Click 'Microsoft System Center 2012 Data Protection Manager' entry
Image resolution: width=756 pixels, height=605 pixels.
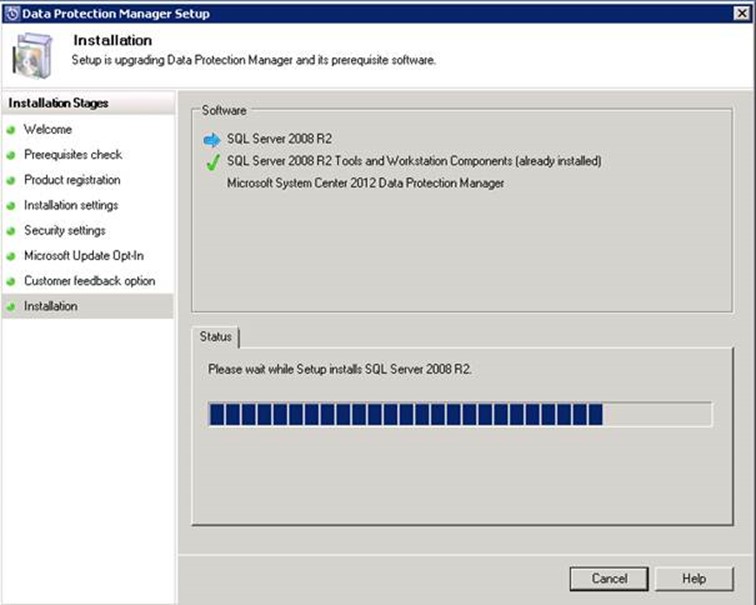(x=365, y=183)
